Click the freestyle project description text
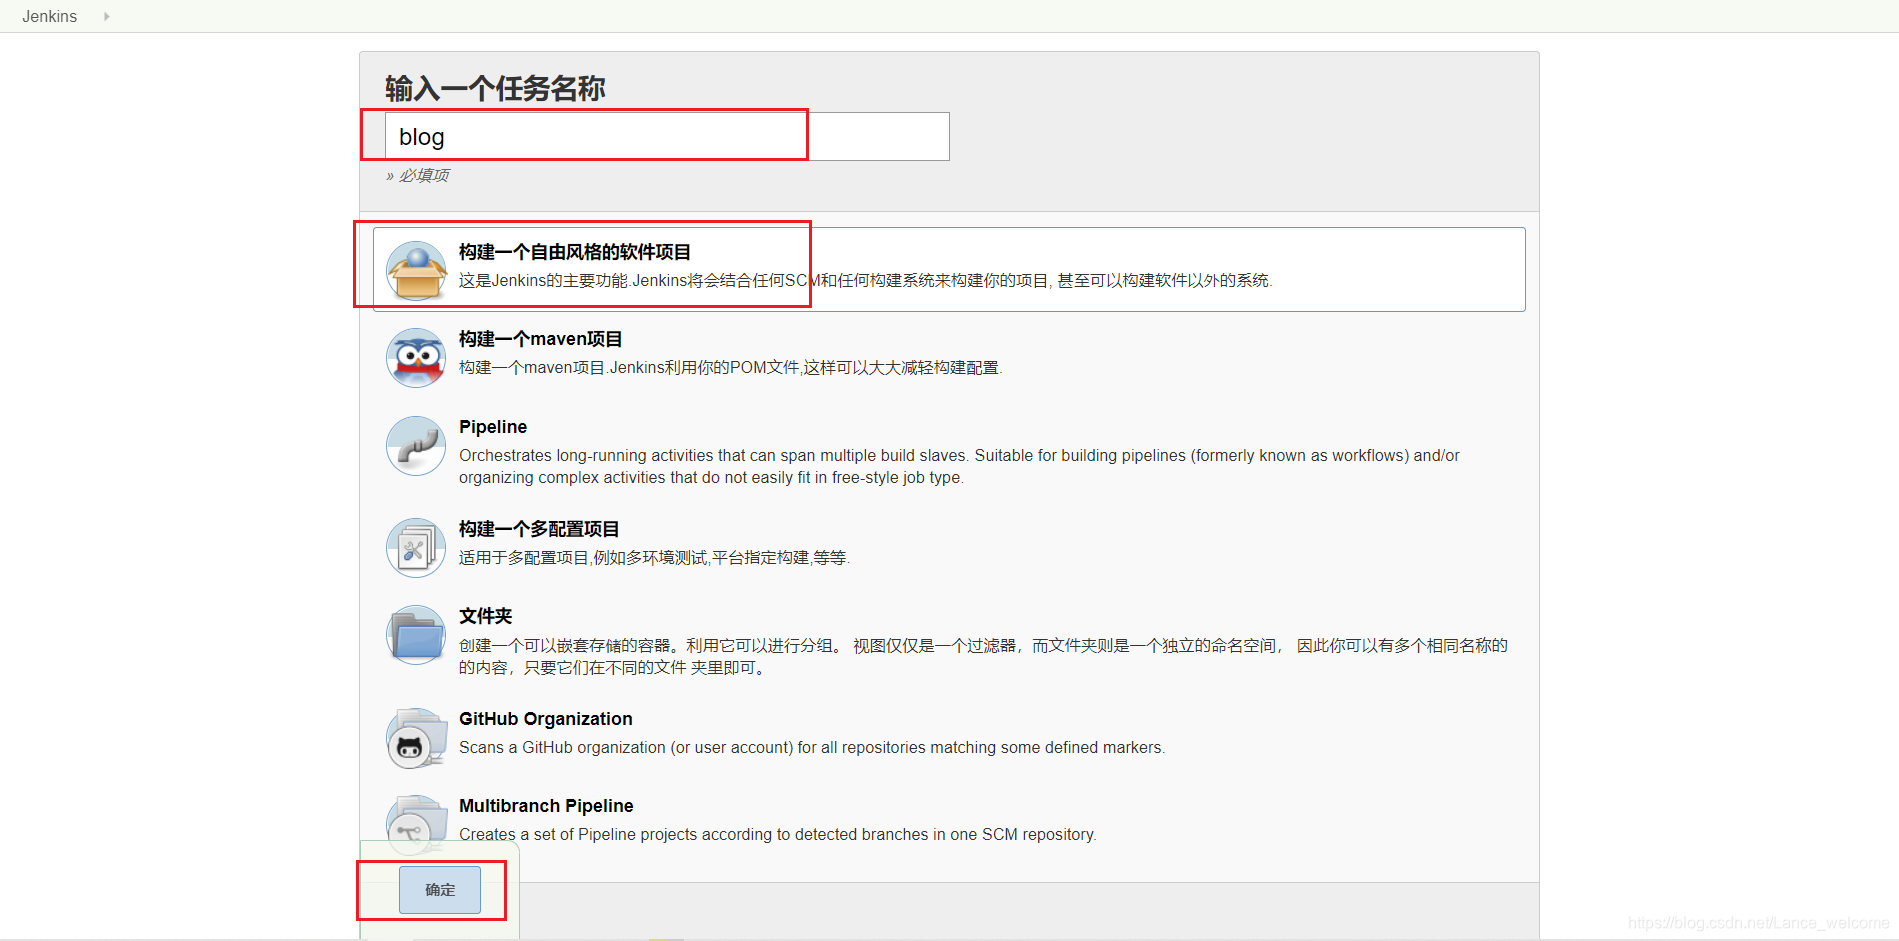Viewport: 1899px width, 941px height. (866, 281)
